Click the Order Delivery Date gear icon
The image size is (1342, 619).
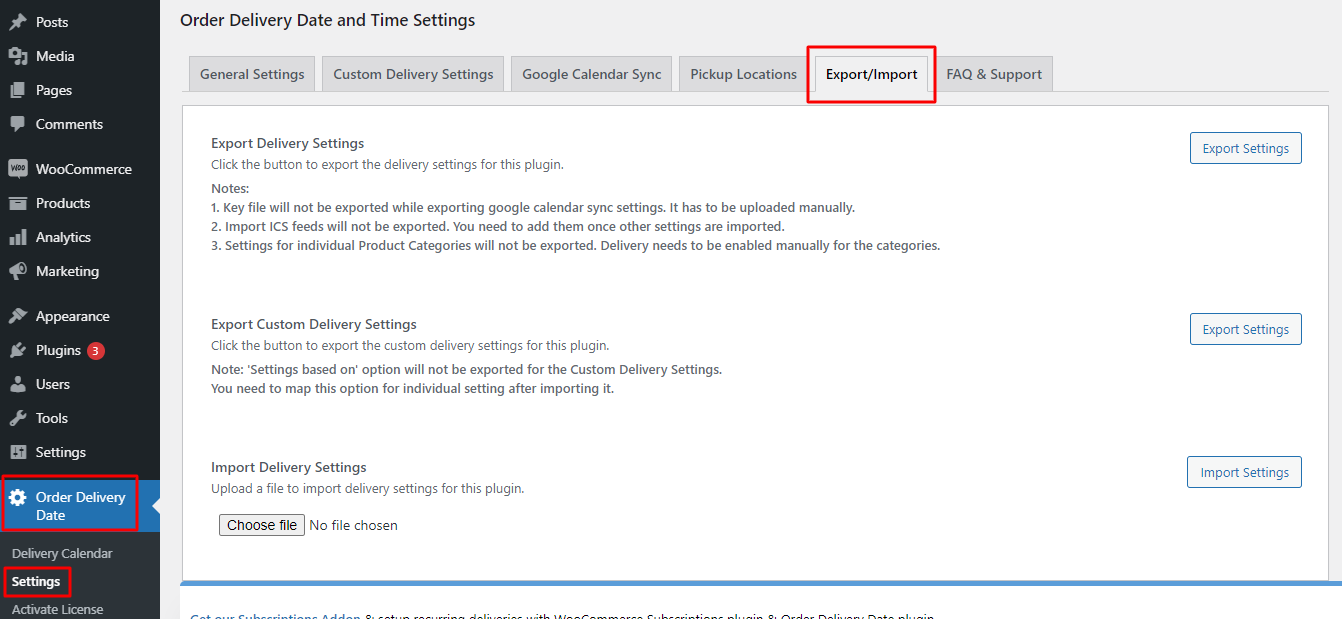[22, 497]
